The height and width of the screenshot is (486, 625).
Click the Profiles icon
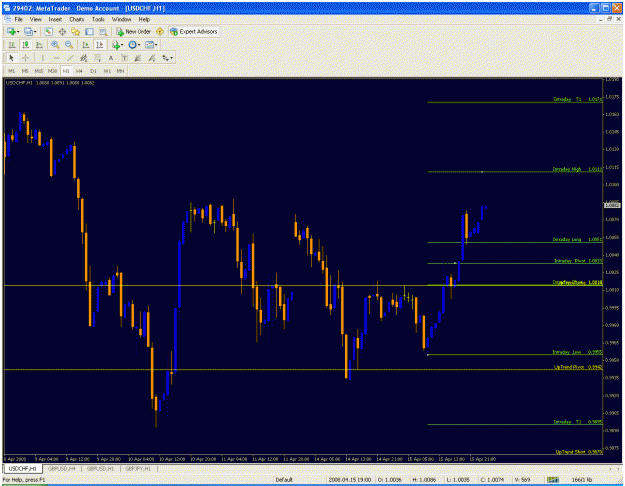coord(28,31)
